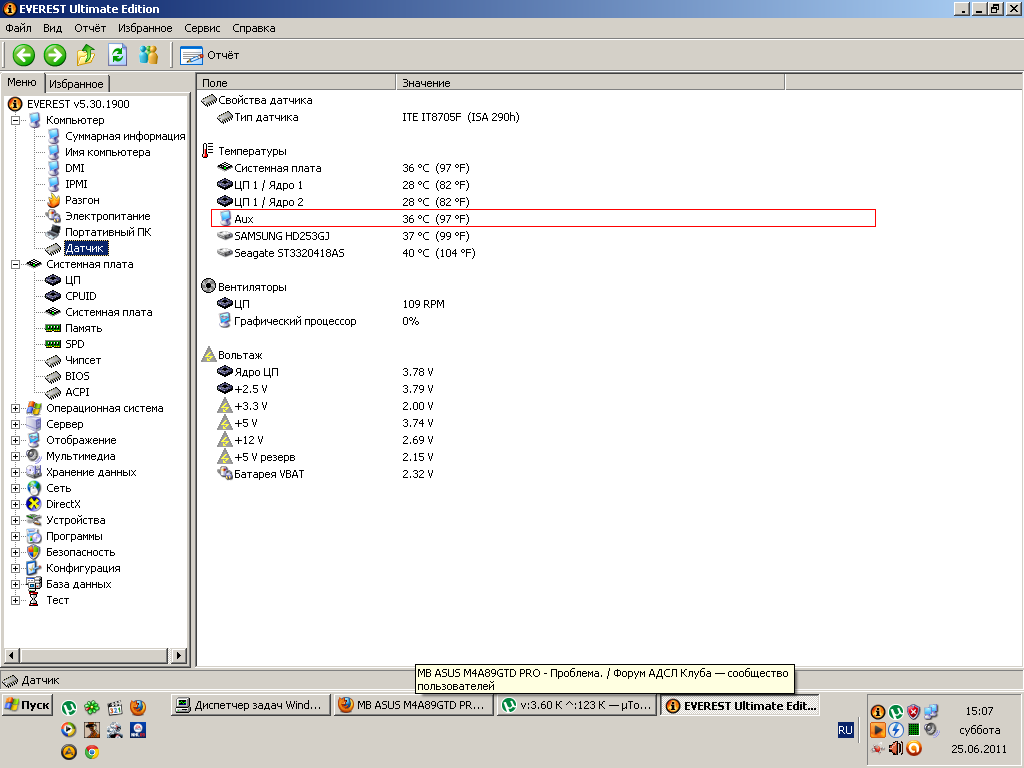Click the Безопасность shield icon

coord(34,552)
